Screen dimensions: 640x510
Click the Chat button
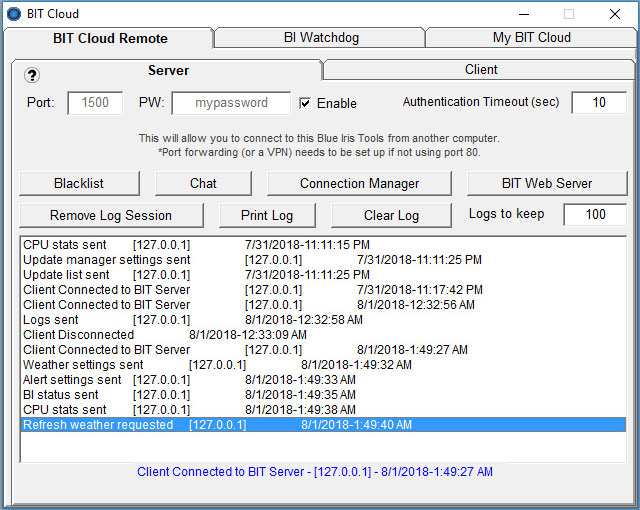coord(203,183)
